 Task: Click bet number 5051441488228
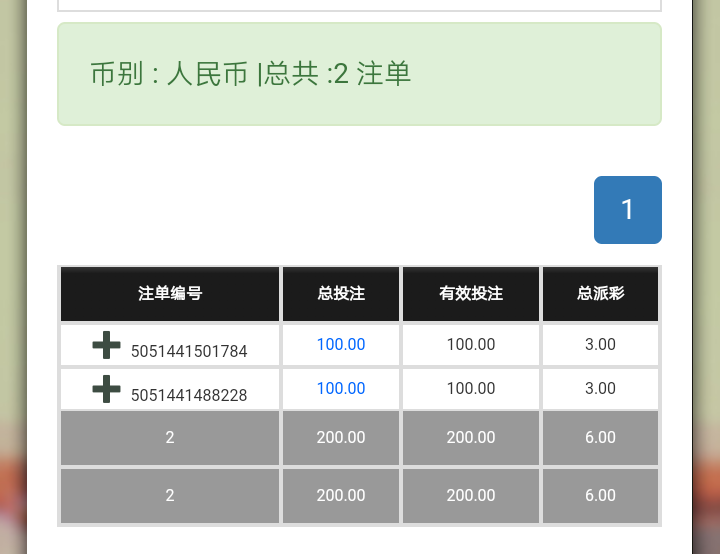(x=189, y=396)
